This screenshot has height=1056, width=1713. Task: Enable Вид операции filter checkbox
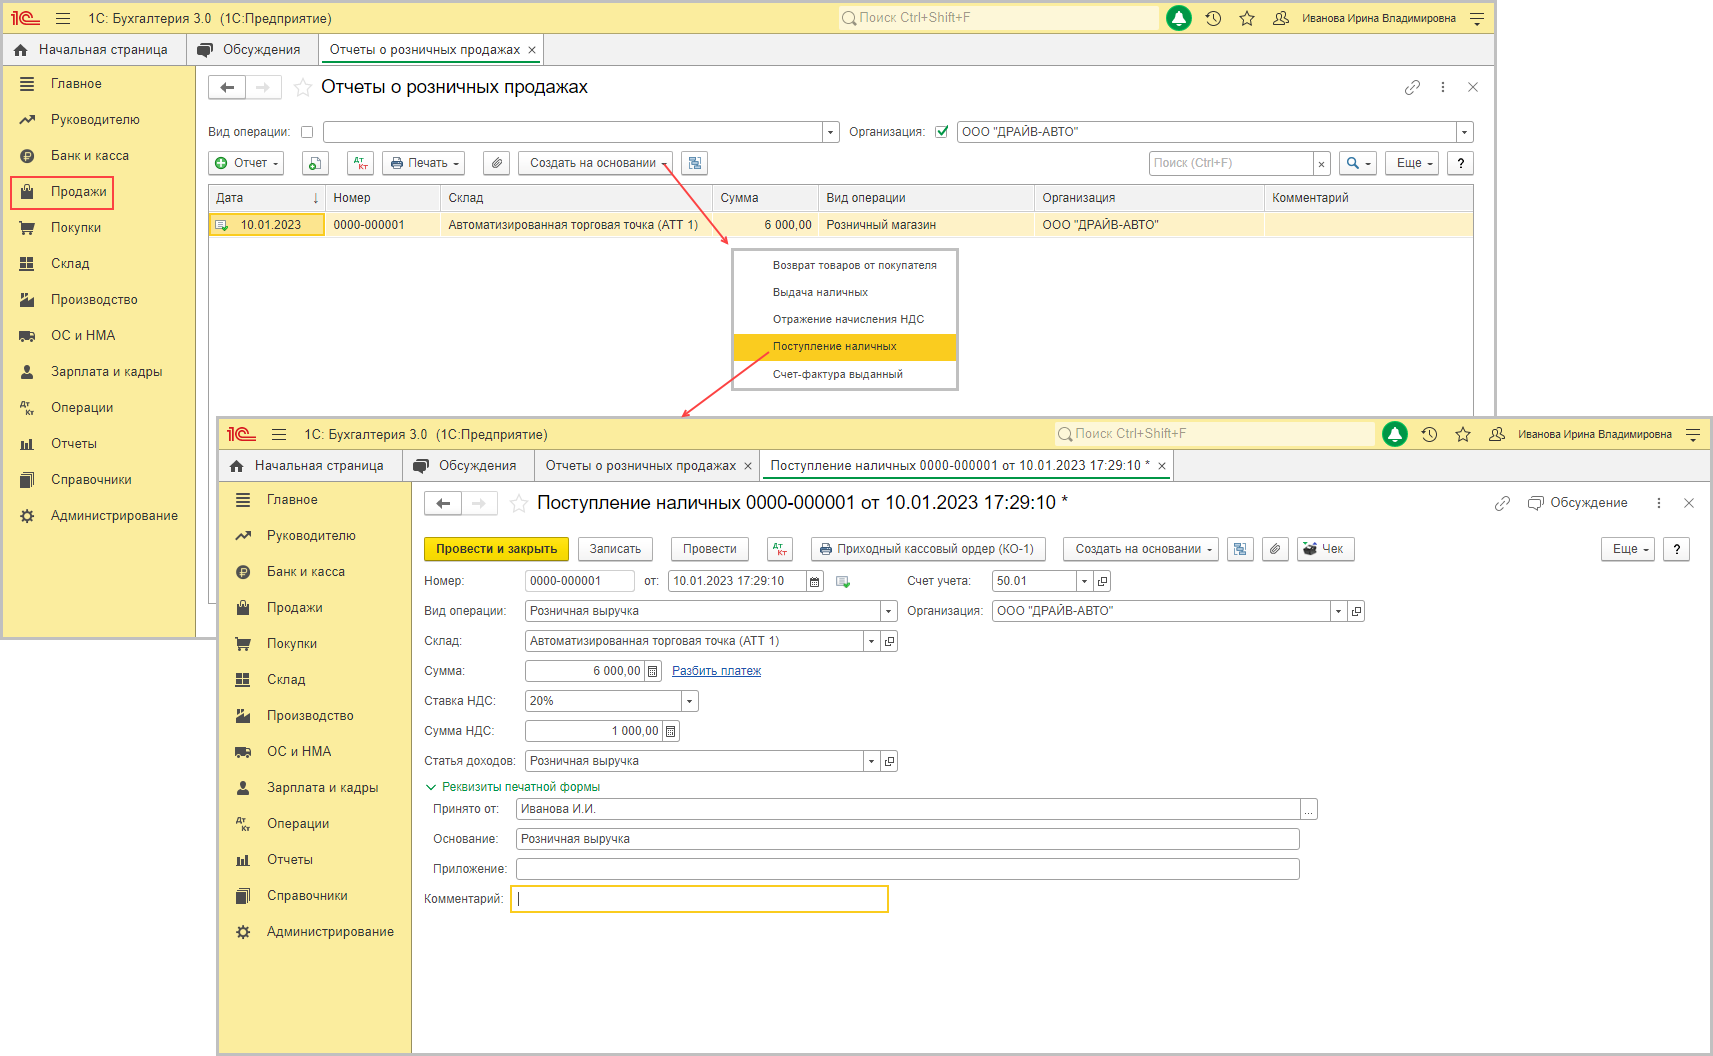coord(307,132)
